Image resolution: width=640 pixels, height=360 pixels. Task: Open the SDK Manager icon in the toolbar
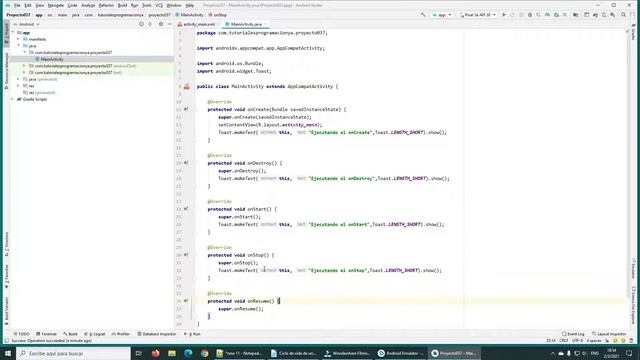[x=613, y=15]
